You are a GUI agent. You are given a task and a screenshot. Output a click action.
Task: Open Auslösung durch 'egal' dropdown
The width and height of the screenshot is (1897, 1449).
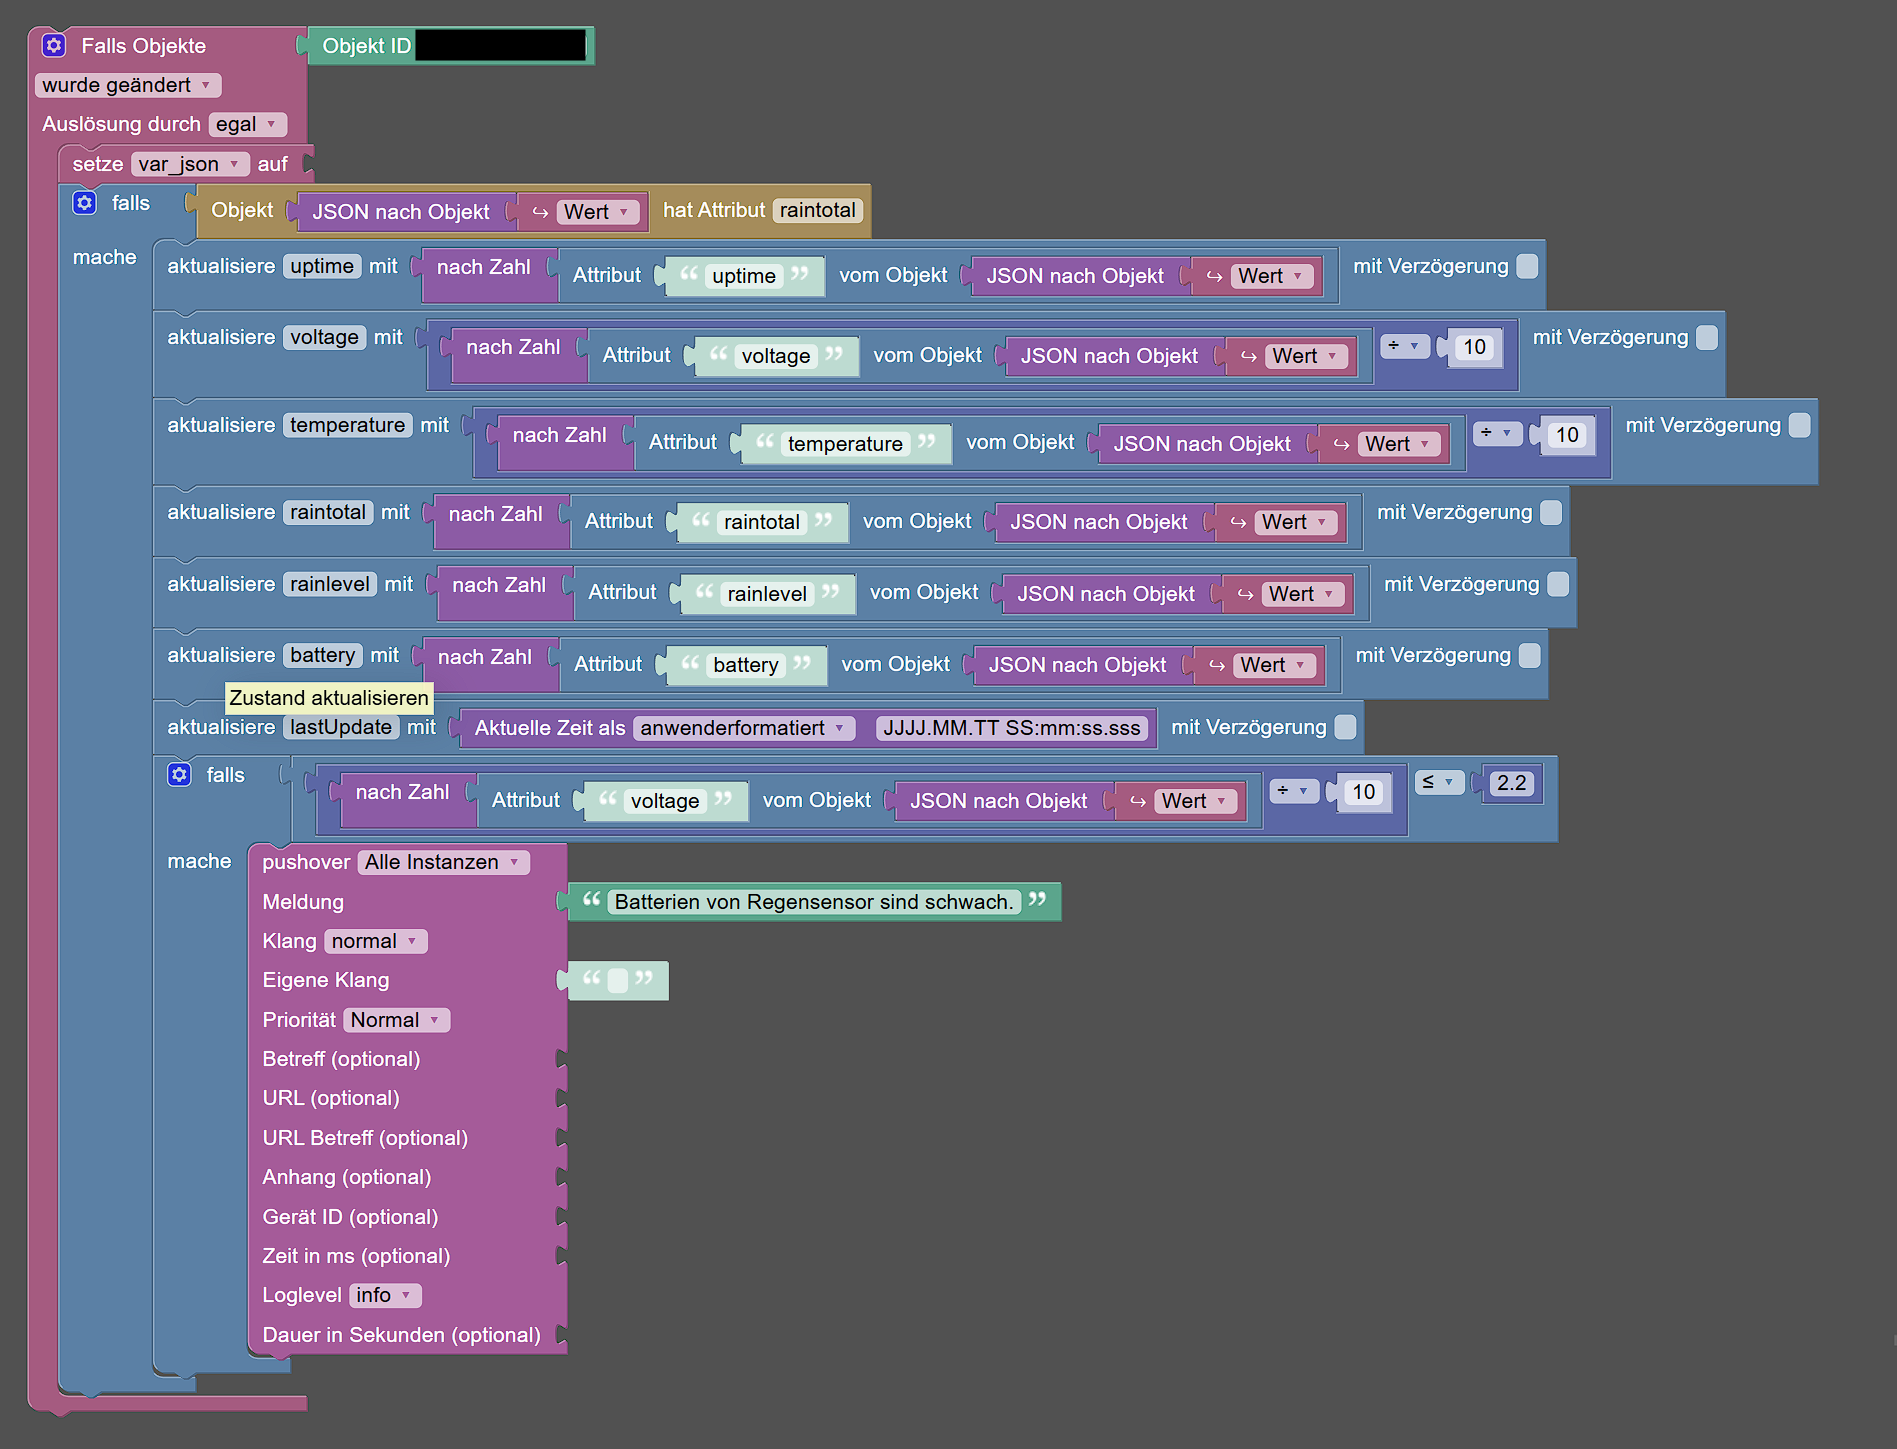pyautogui.click(x=247, y=124)
